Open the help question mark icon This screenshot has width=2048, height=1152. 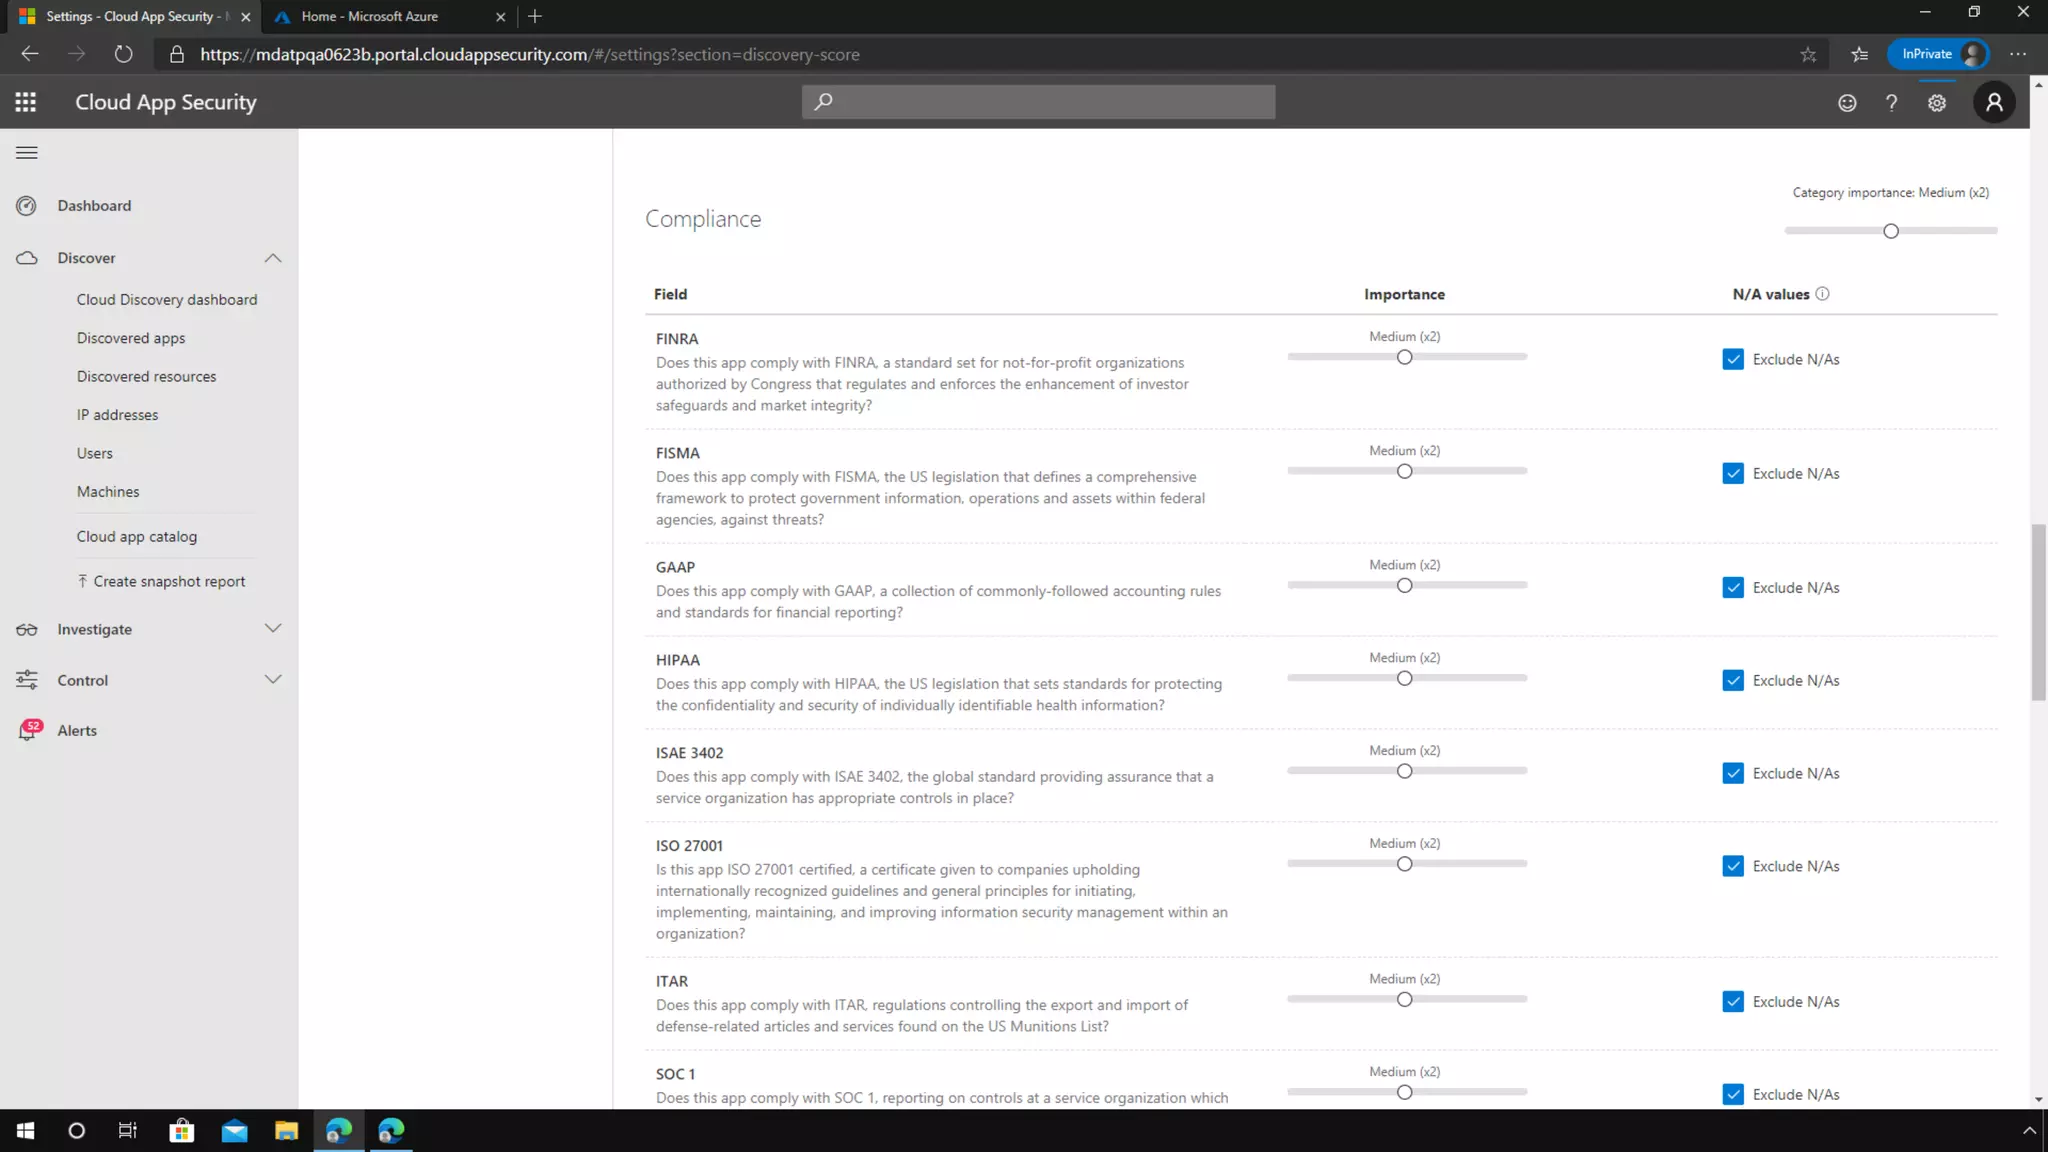point(1891,103)
